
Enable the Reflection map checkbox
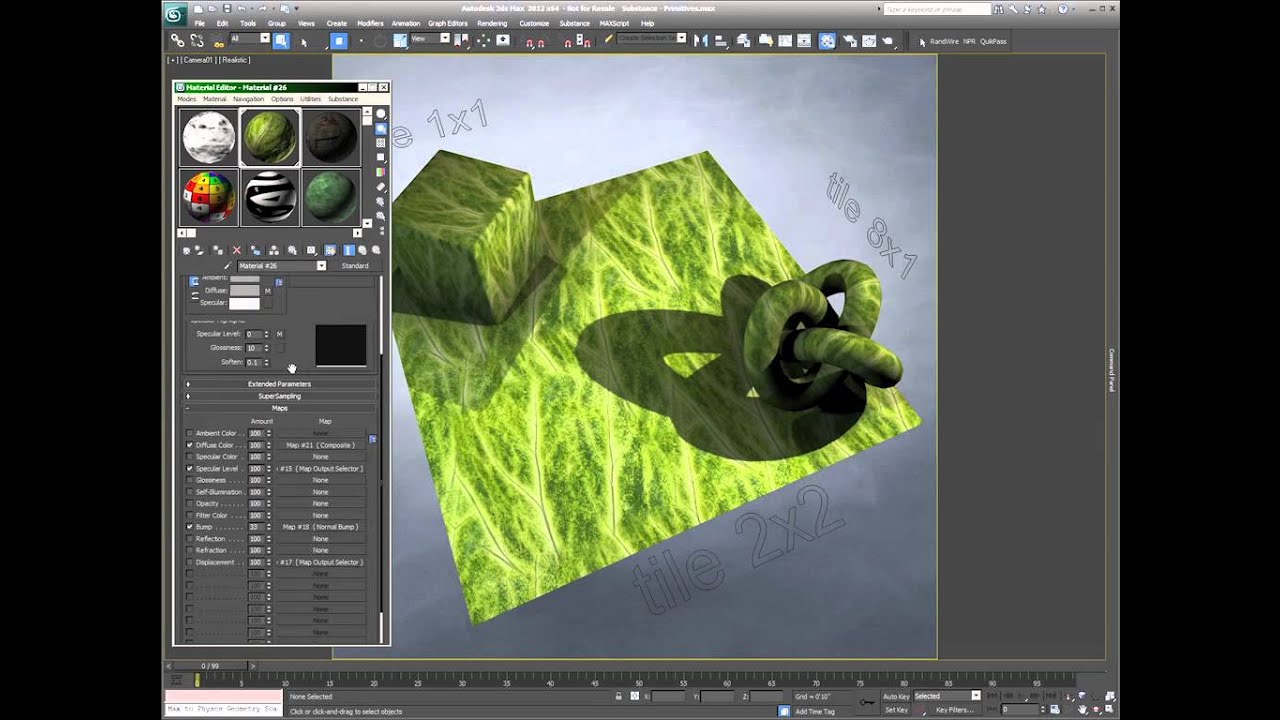(190, 538)
